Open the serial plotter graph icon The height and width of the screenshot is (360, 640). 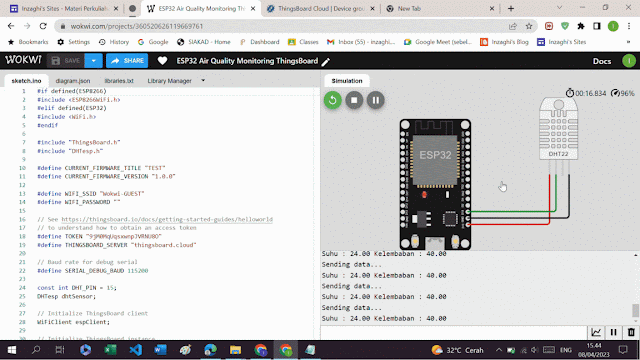tap(596, 332)
